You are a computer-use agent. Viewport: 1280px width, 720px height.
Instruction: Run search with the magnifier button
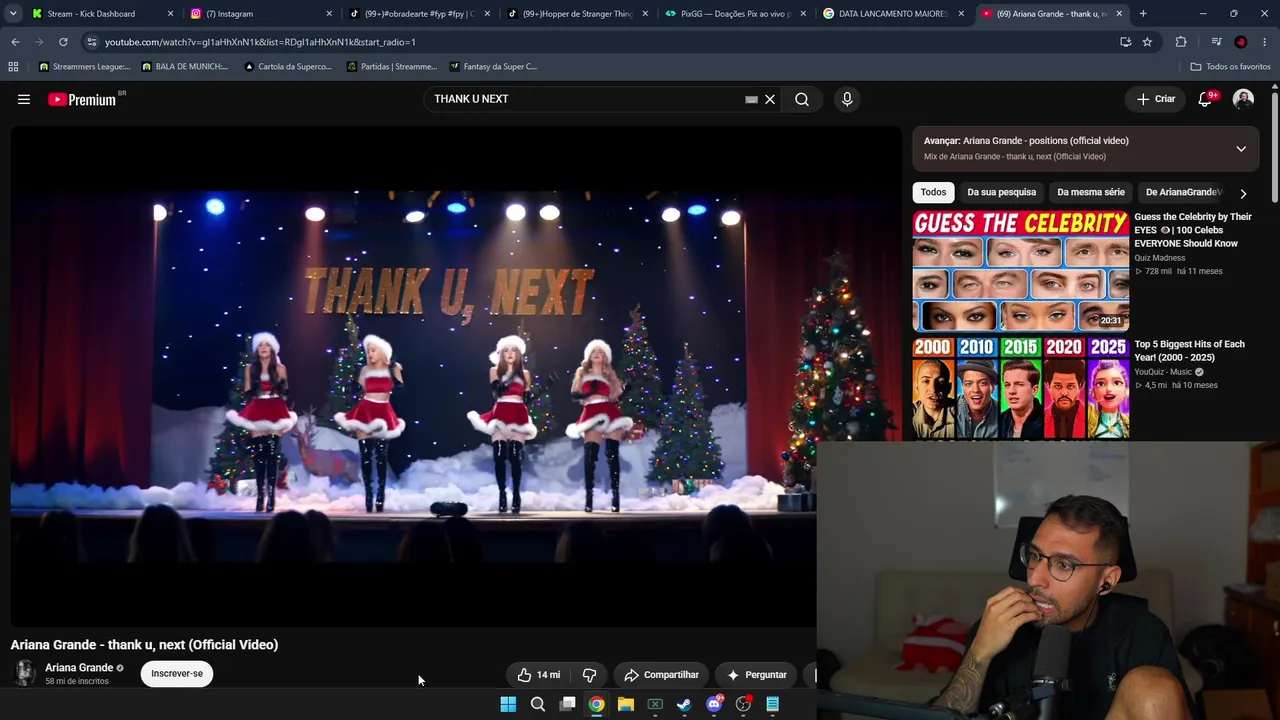802,99
